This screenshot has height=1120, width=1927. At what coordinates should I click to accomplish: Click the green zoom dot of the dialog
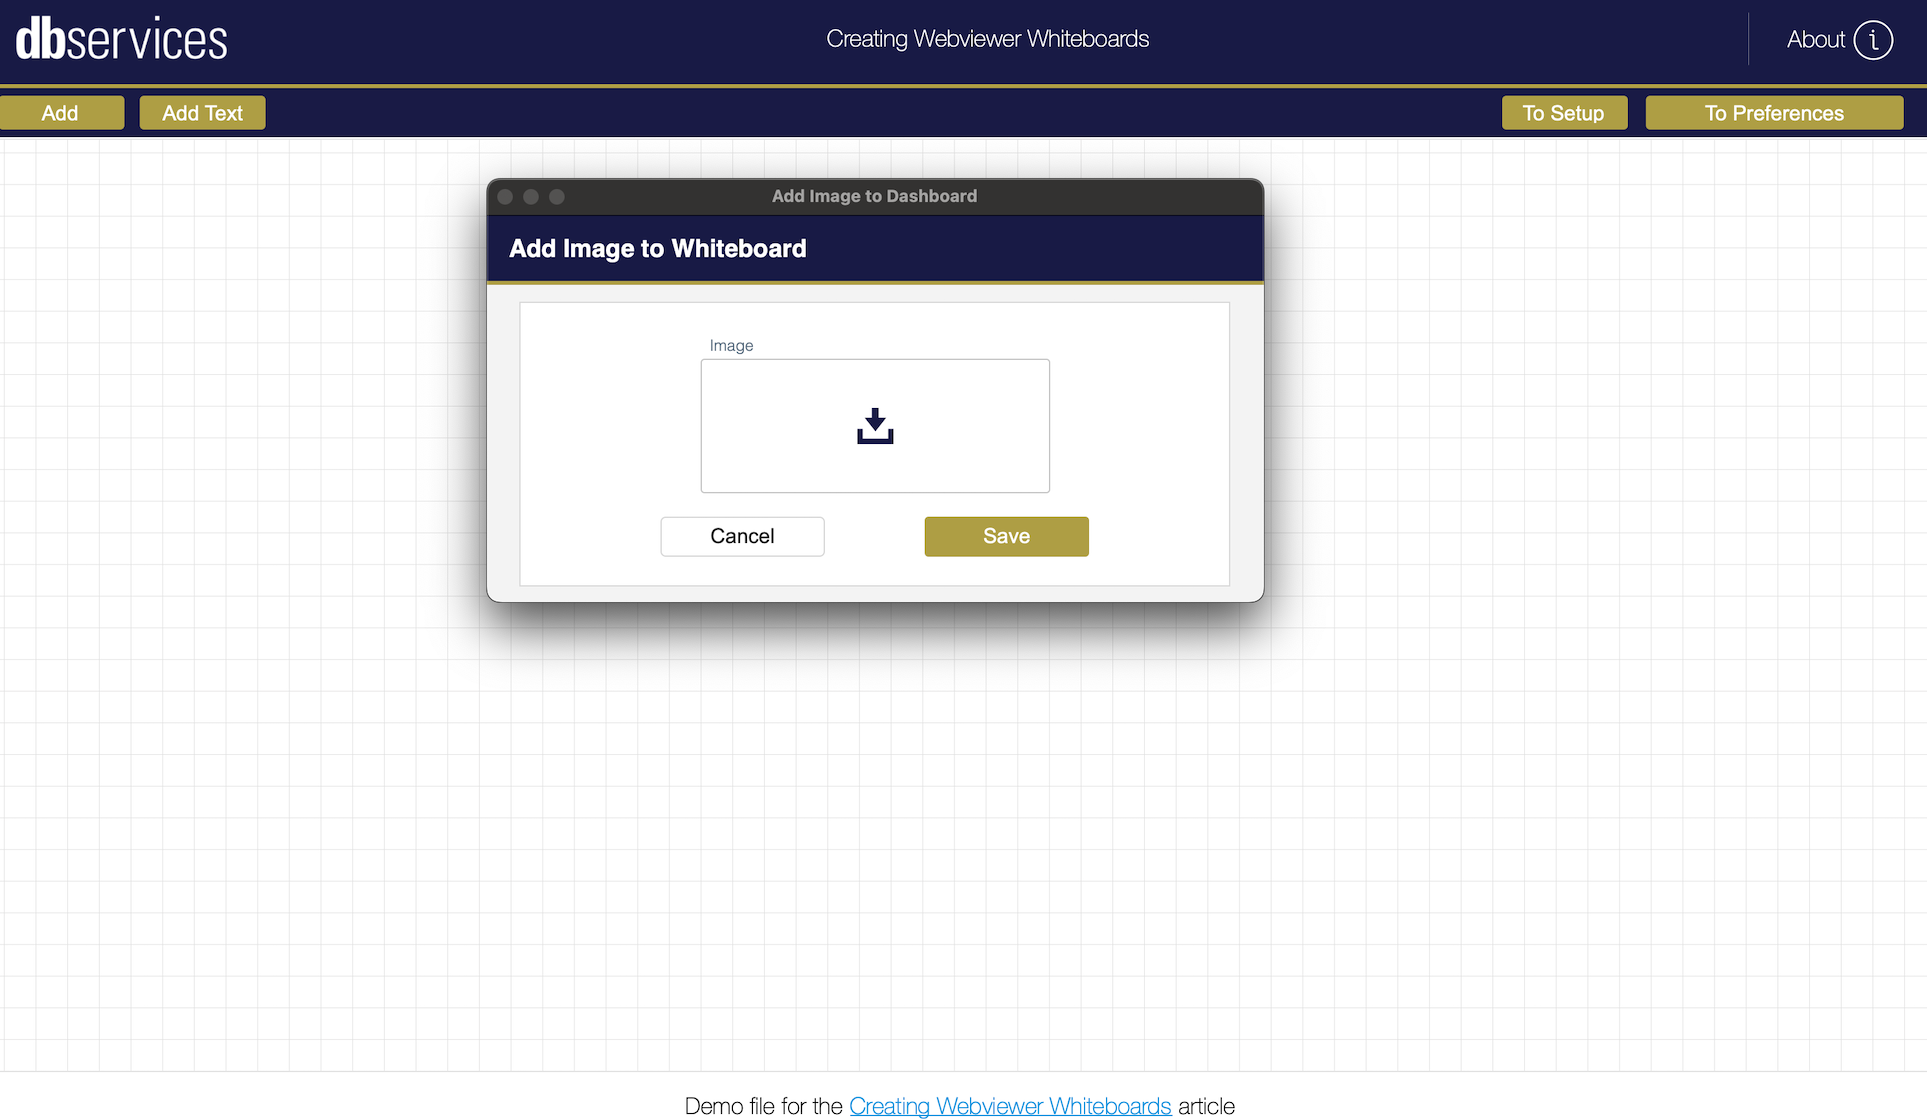[x=557, y=197]
